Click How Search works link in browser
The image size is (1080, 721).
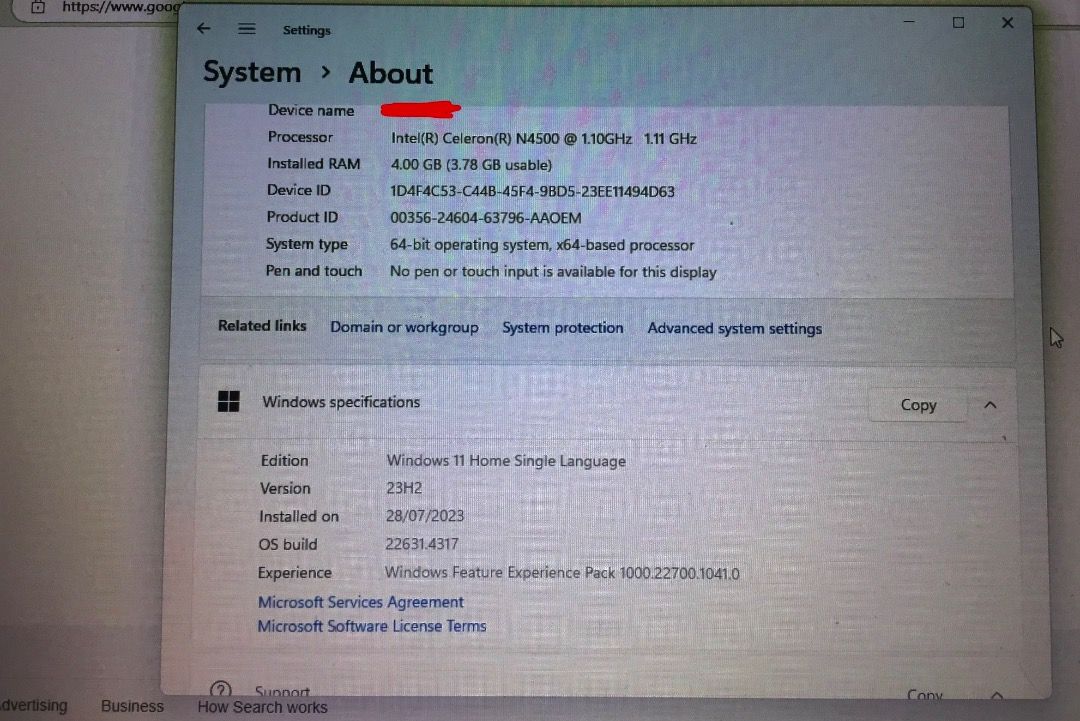point(262,707)
